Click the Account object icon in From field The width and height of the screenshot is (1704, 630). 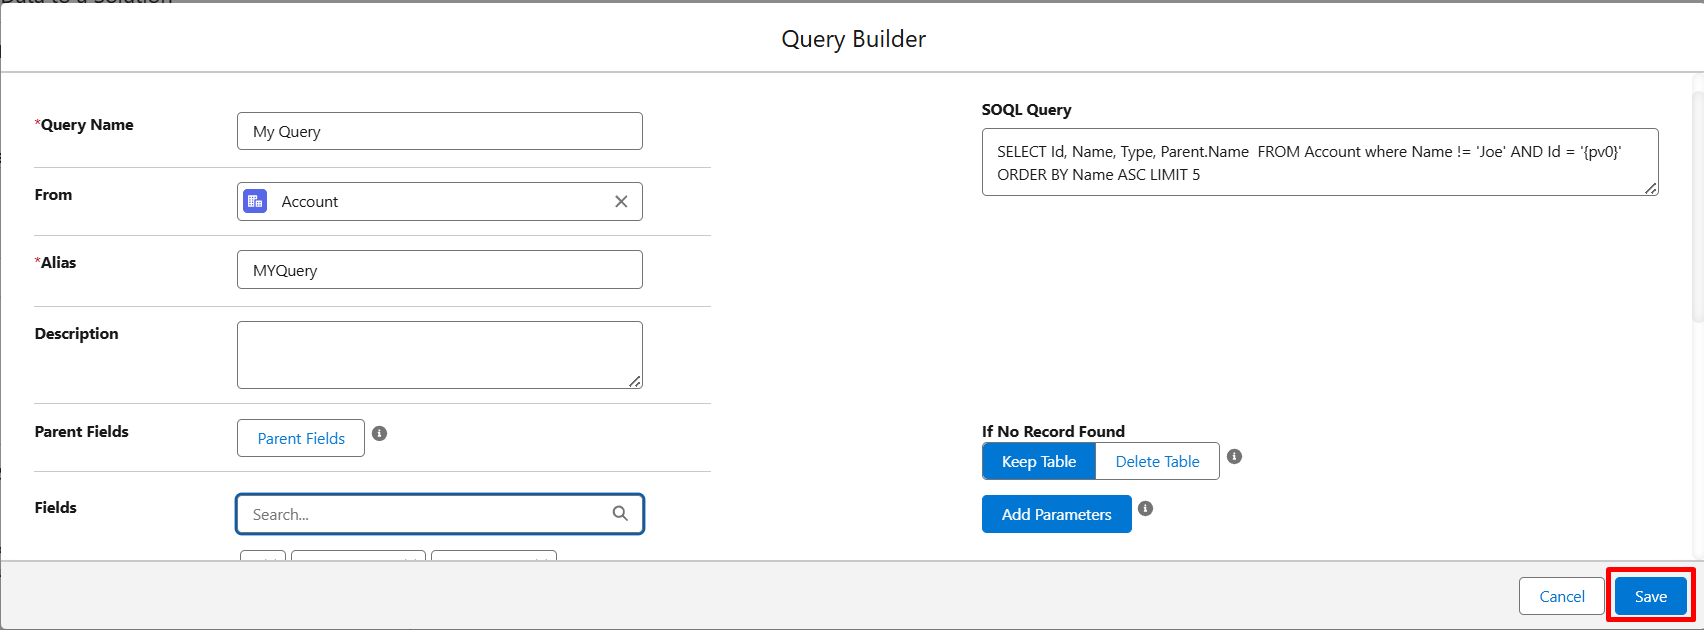(255, 201)
